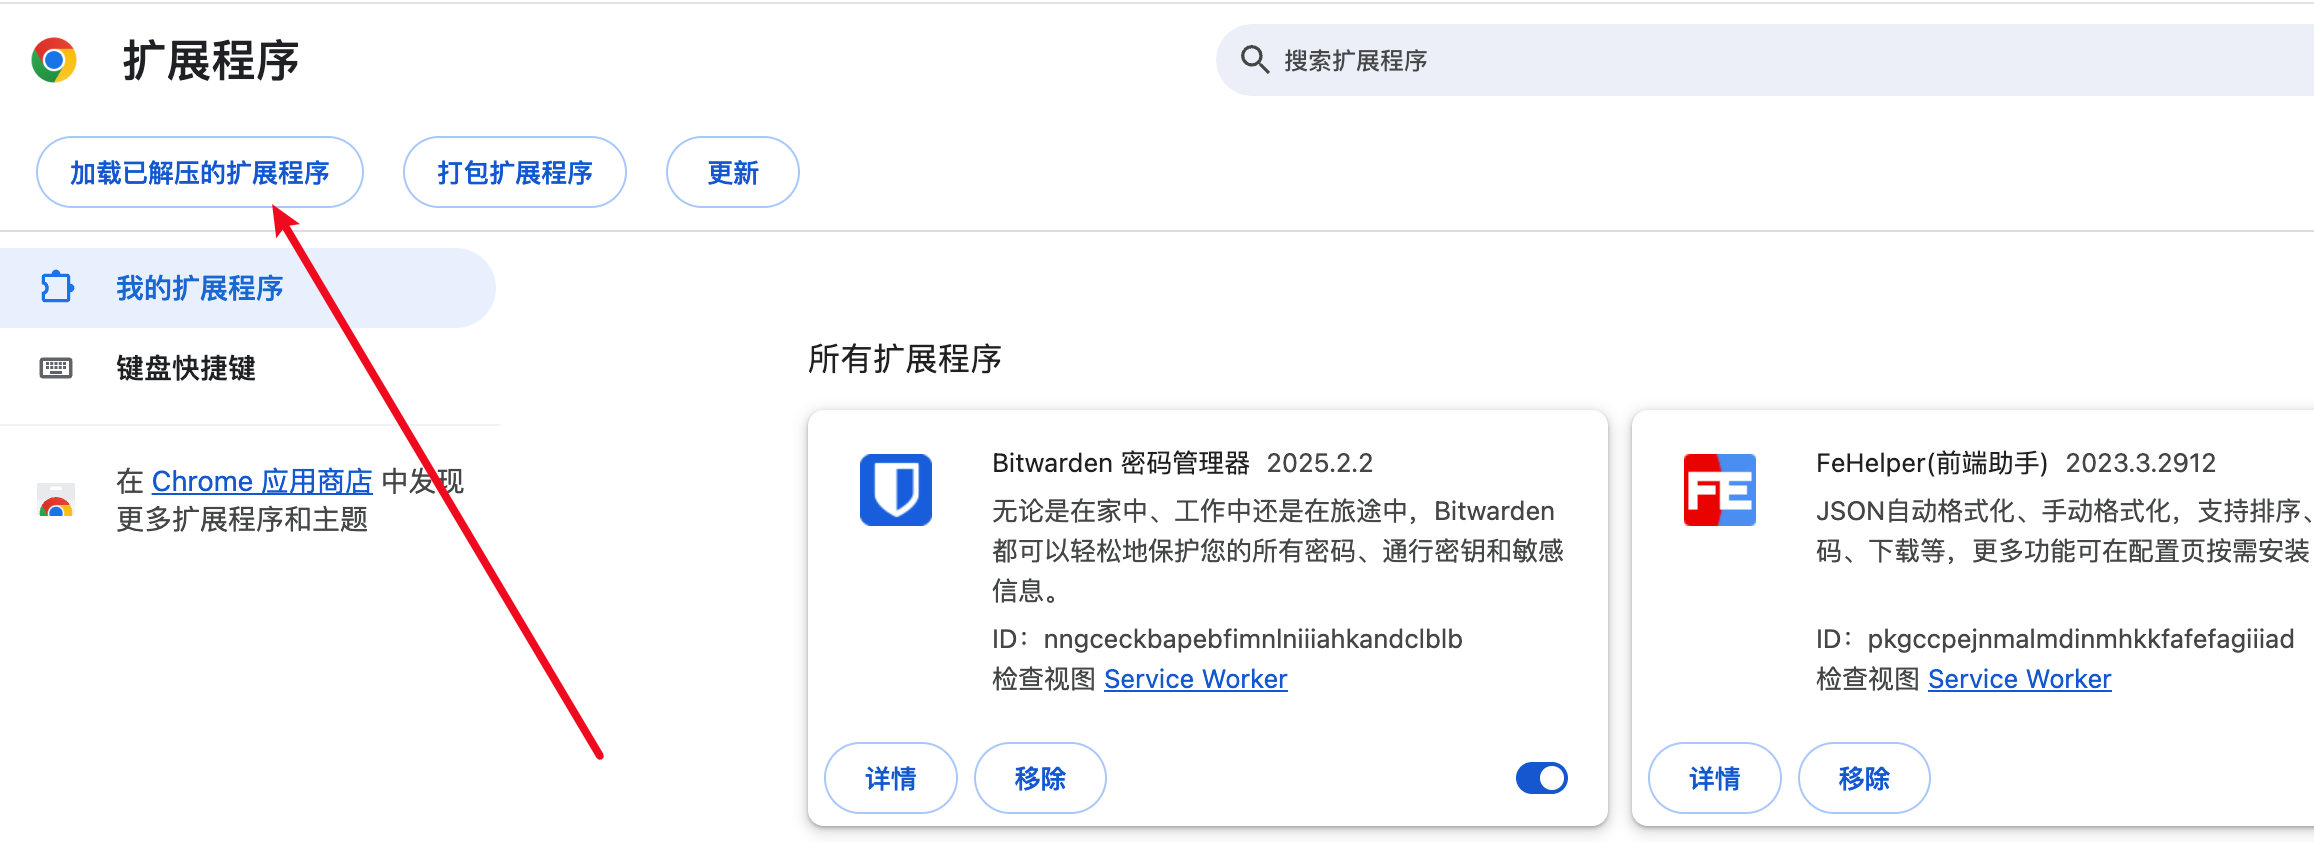
Task: Click the FeHelper FE icon
Action: [x=1719, y=490]
